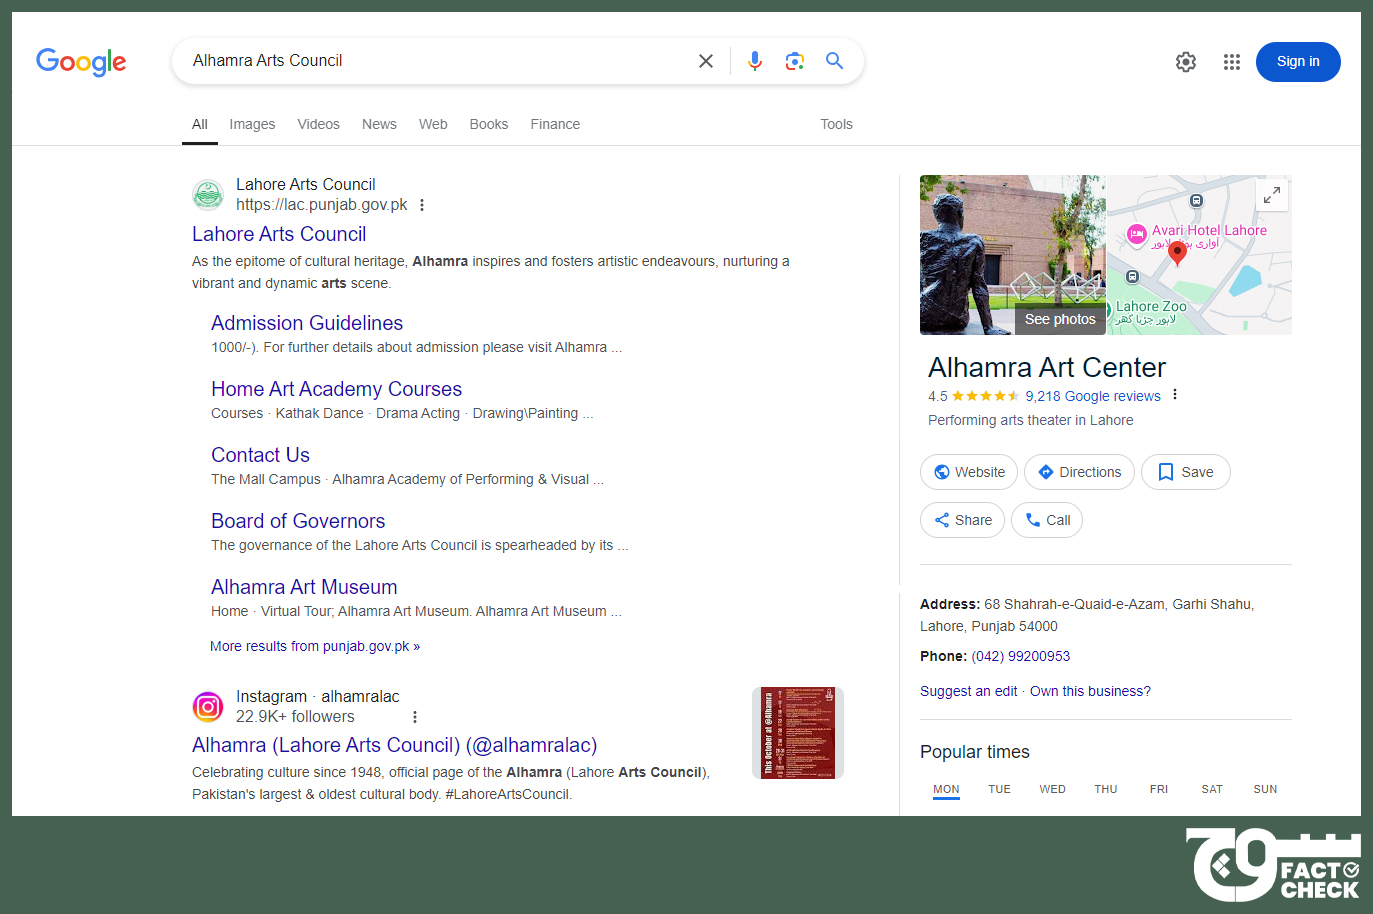Open more options for Instagram result
This screenshot has width=1373, height=914.
click(x=415, y=717)
